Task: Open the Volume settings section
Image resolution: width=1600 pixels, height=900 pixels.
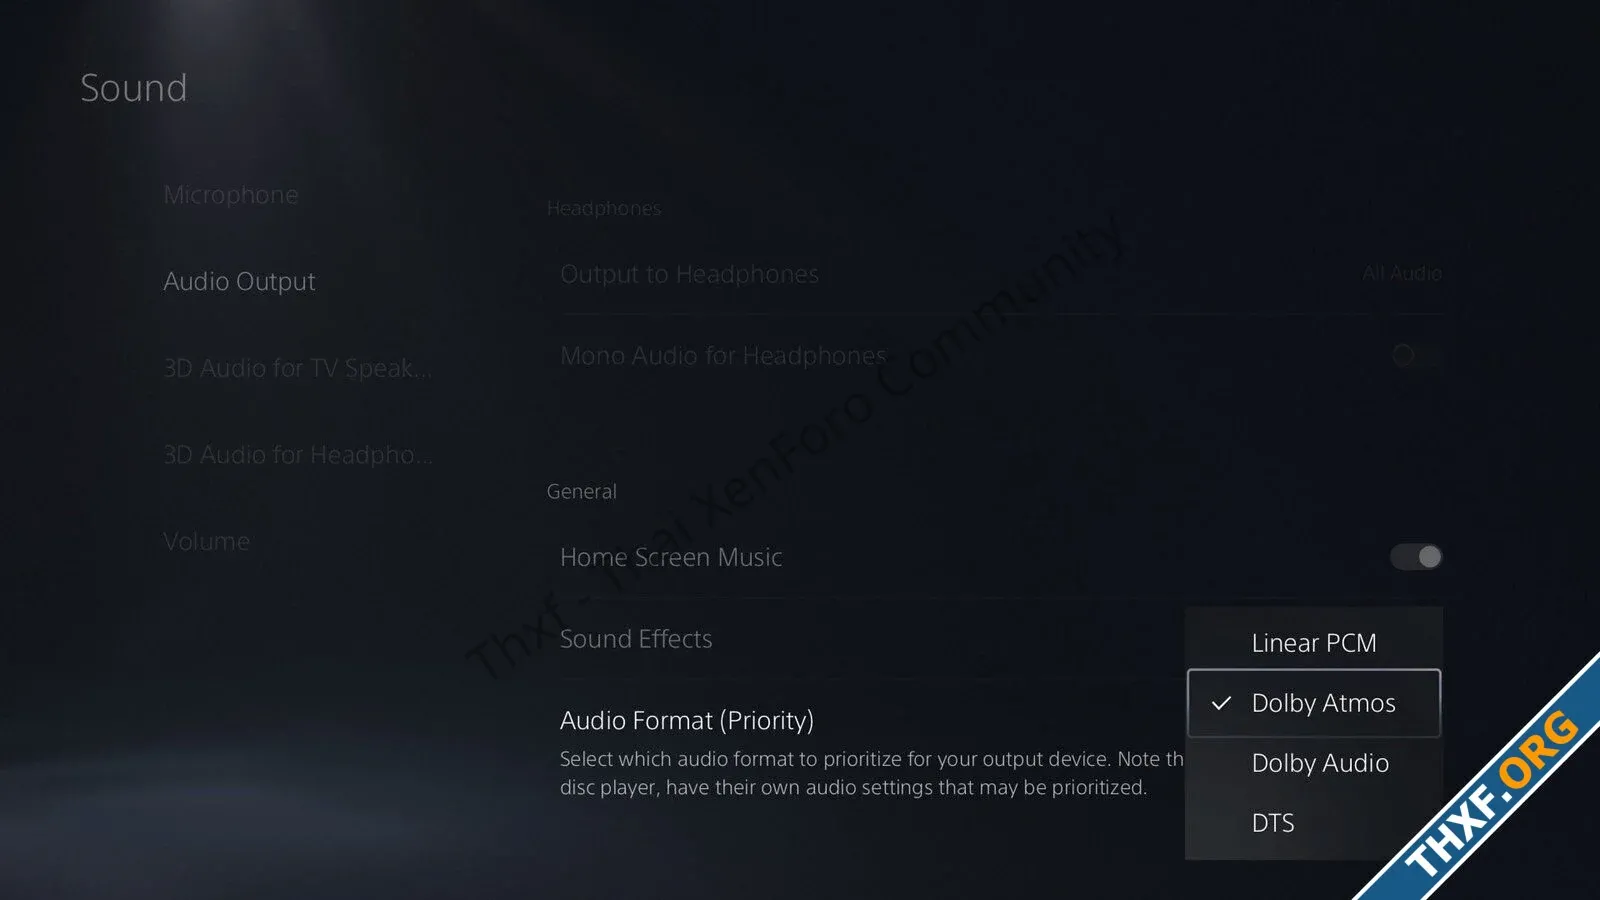Action: point(206,541)
